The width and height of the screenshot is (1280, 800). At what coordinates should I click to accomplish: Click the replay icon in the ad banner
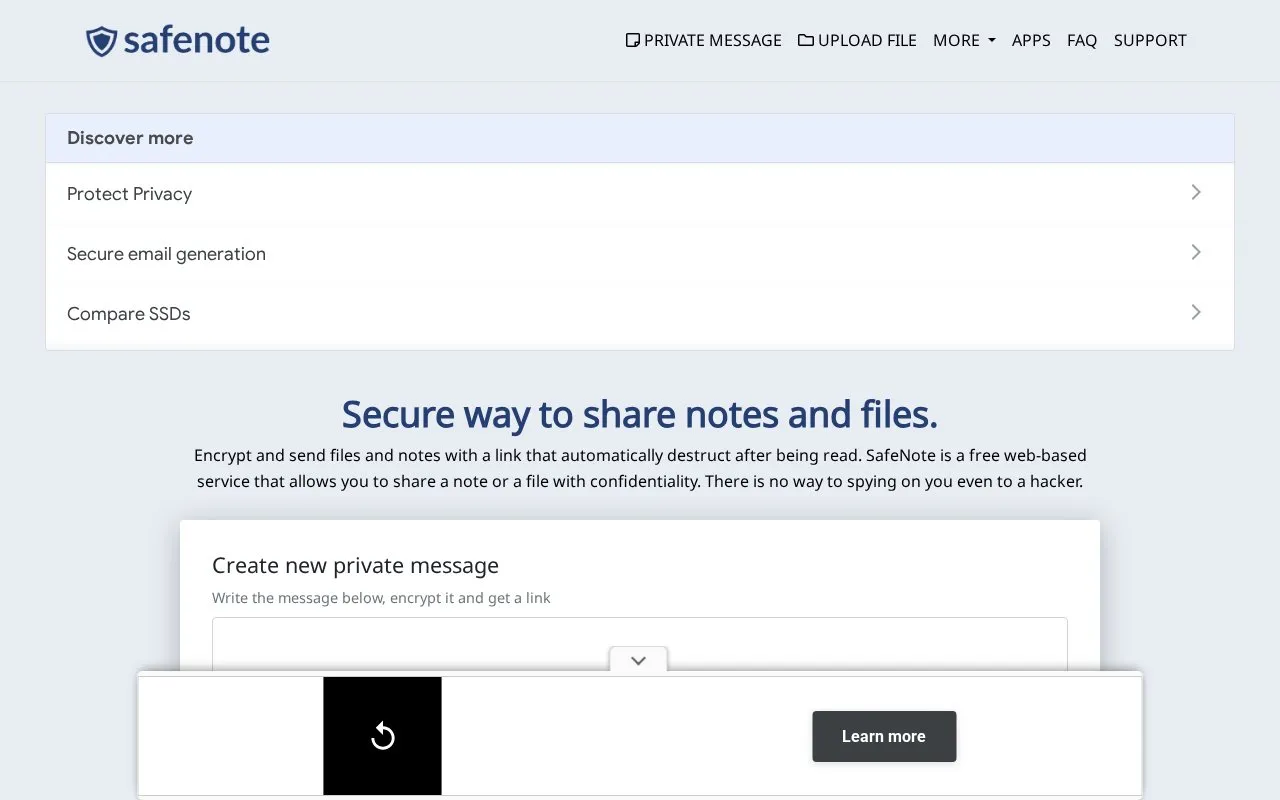[x=383, y=737]
